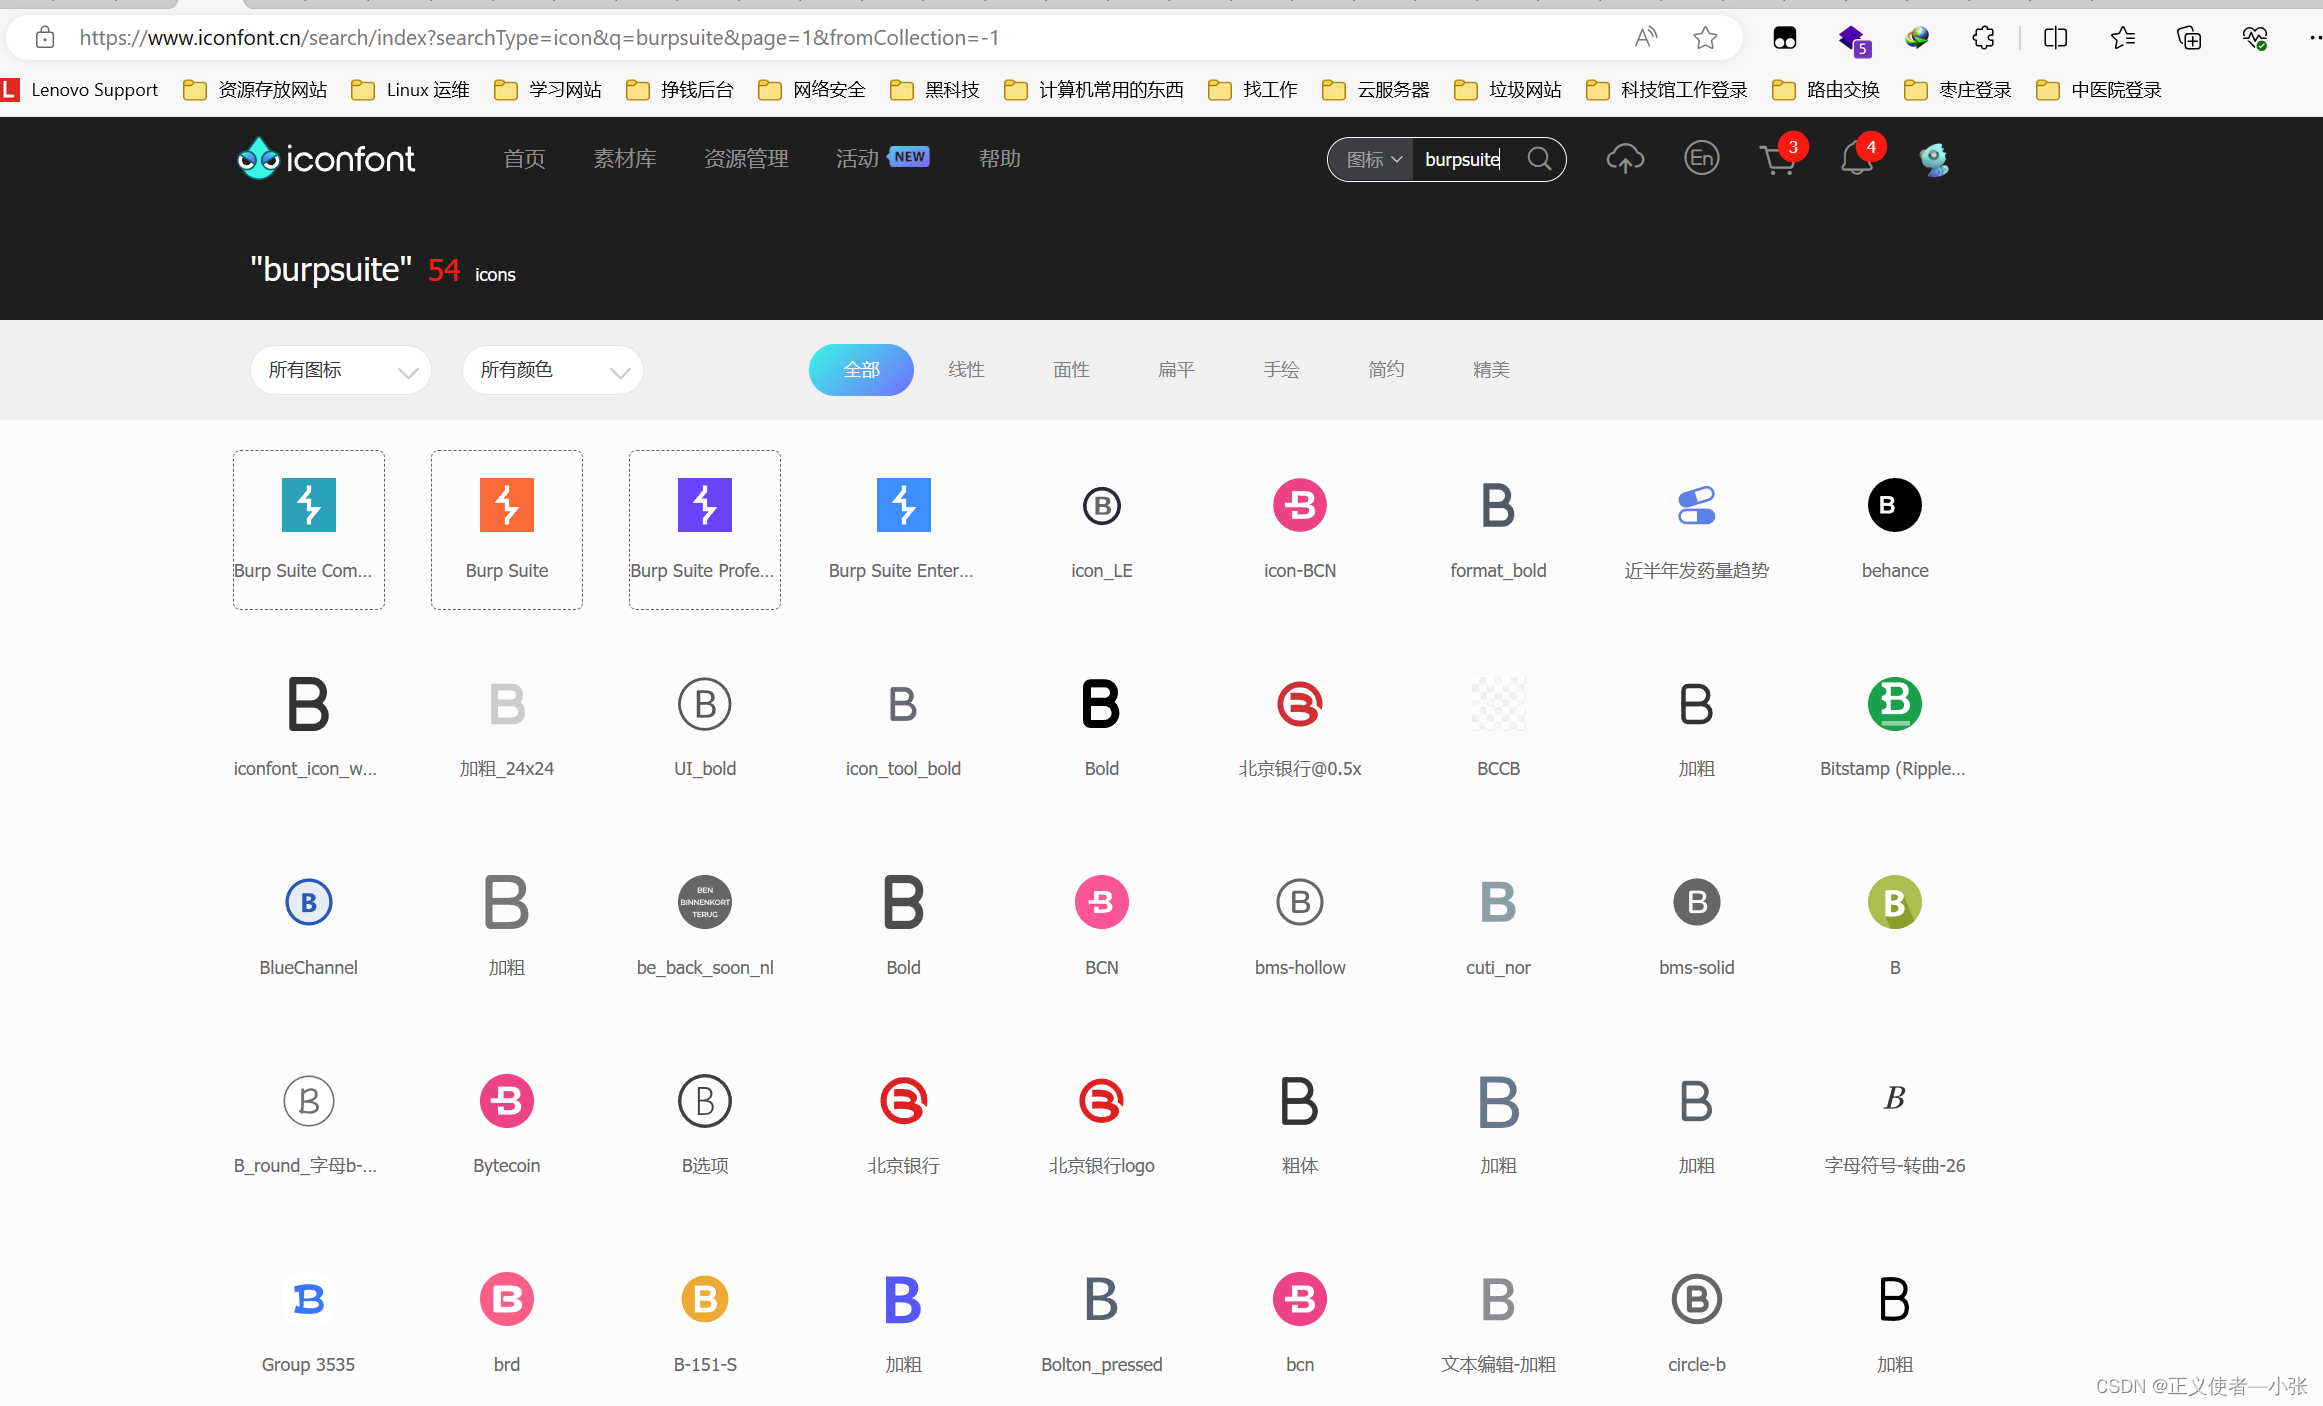Image resolution: width=2323 pixels, height=1406 pixels.
Task: Open browser extensions puzzle icon
Action: tap(1983, 38)
